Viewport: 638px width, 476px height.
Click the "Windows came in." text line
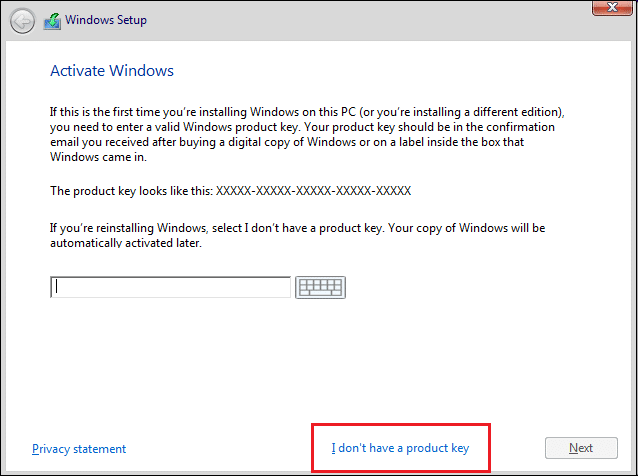coord(97,155)
